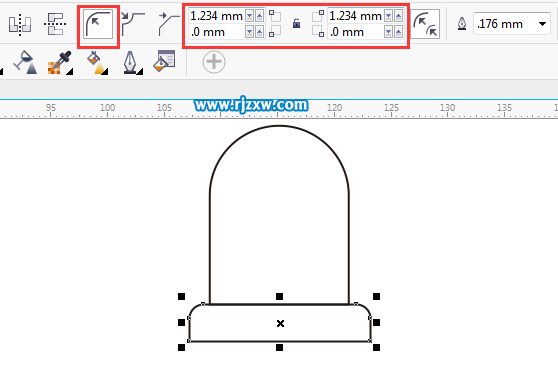Click the bottom-left corner radius field
Screen dimensions: 558x383
click(217, 32)
